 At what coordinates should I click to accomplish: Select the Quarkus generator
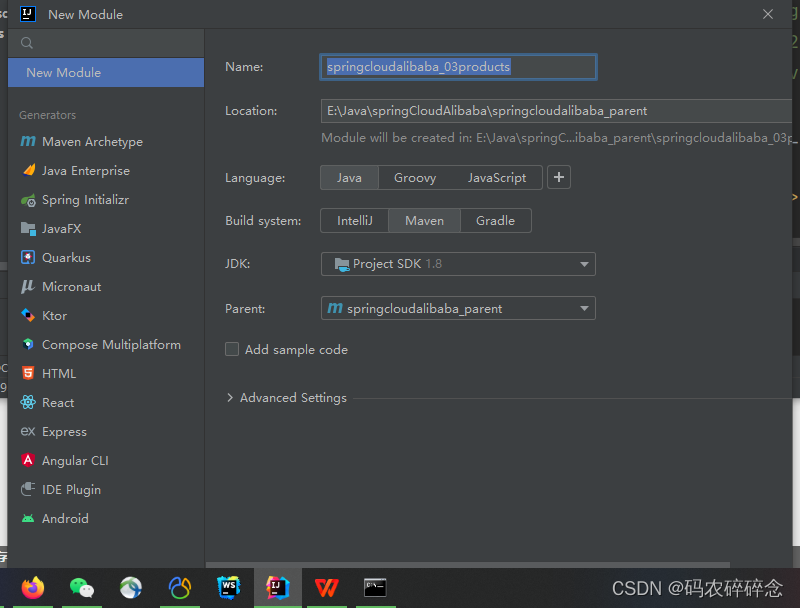tap(106, 258)
